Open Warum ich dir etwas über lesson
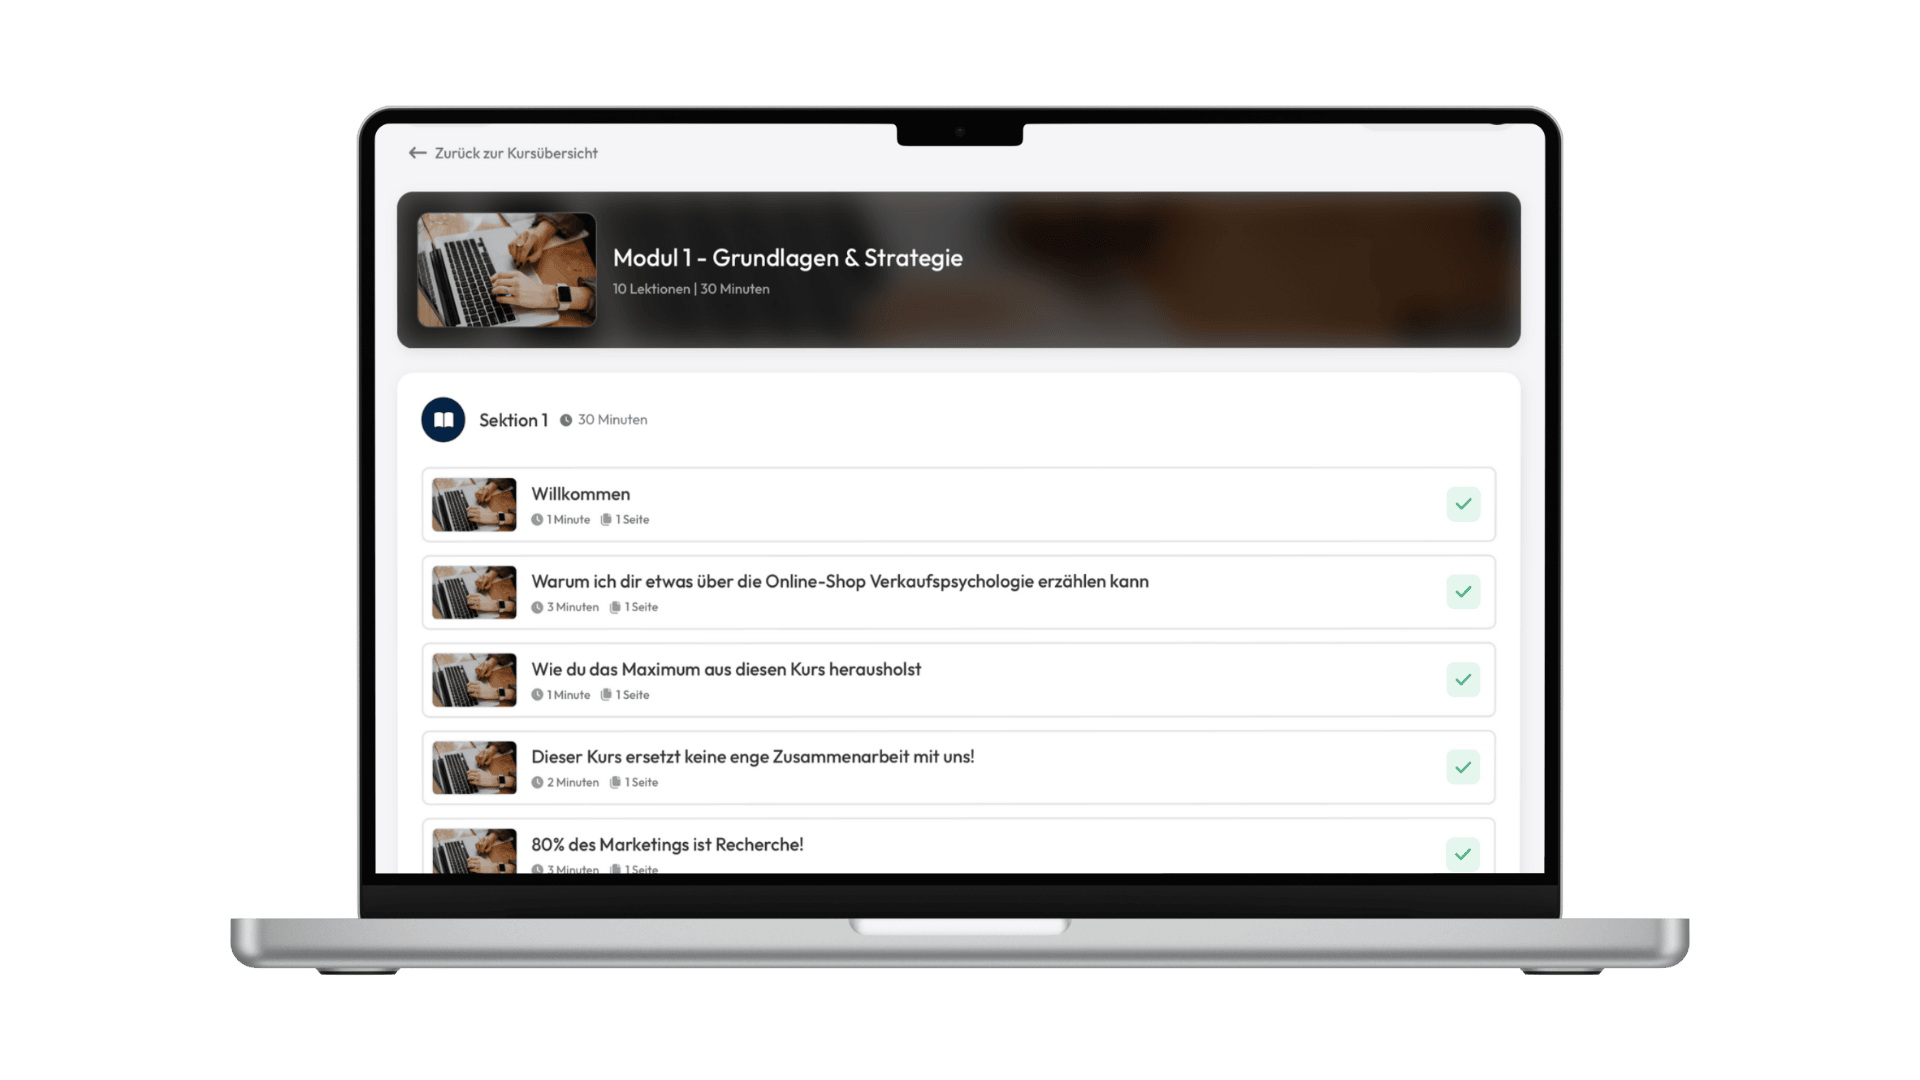The height and width of the screenshot is (1080, 1920). 840,581
